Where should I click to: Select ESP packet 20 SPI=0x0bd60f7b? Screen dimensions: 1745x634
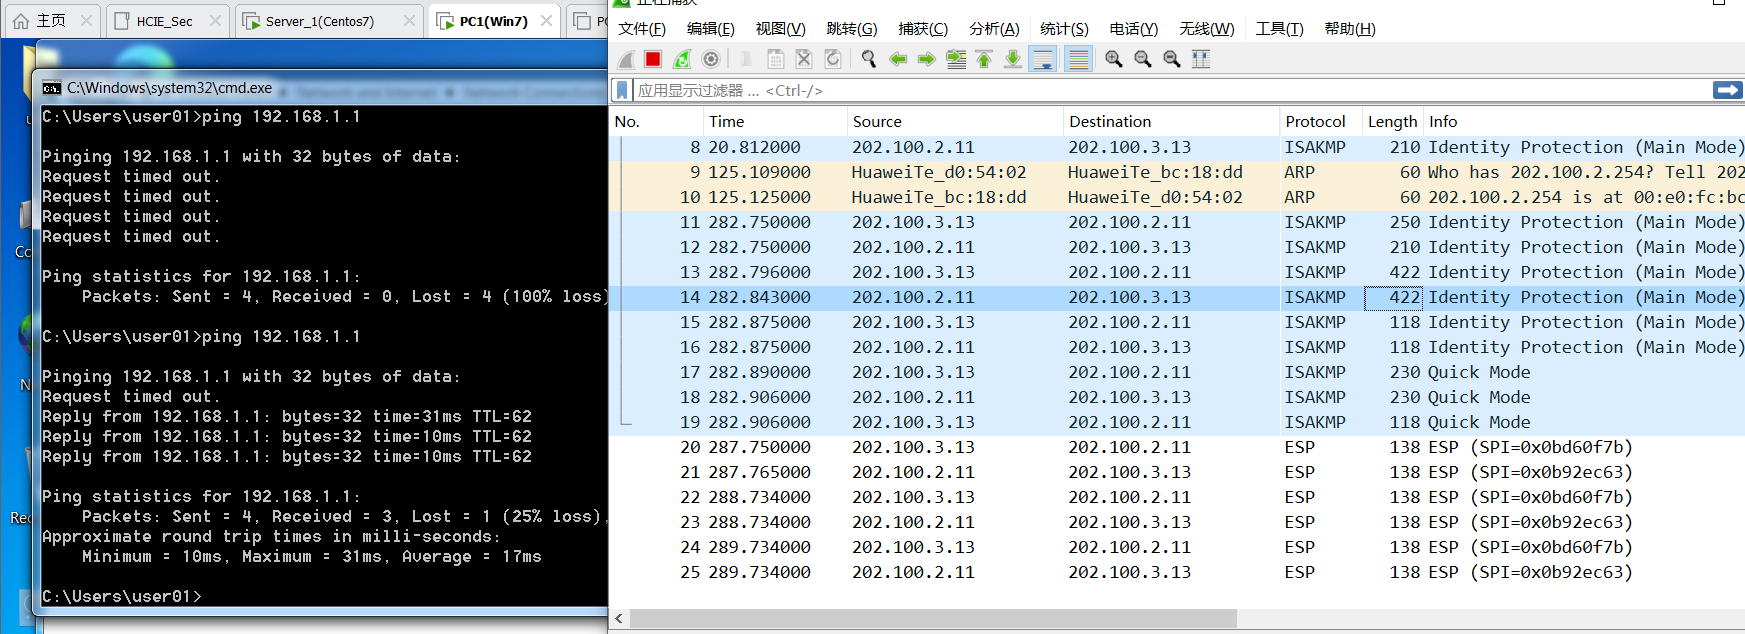click(1177, 447)
